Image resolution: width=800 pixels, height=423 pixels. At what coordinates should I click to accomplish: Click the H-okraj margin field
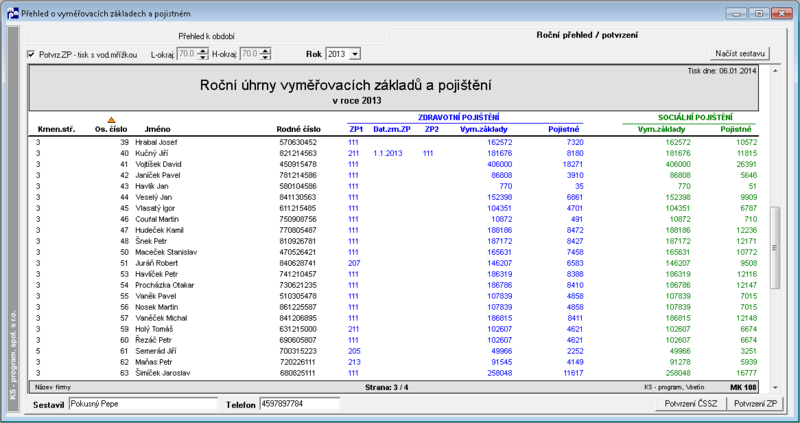(250, 54)
